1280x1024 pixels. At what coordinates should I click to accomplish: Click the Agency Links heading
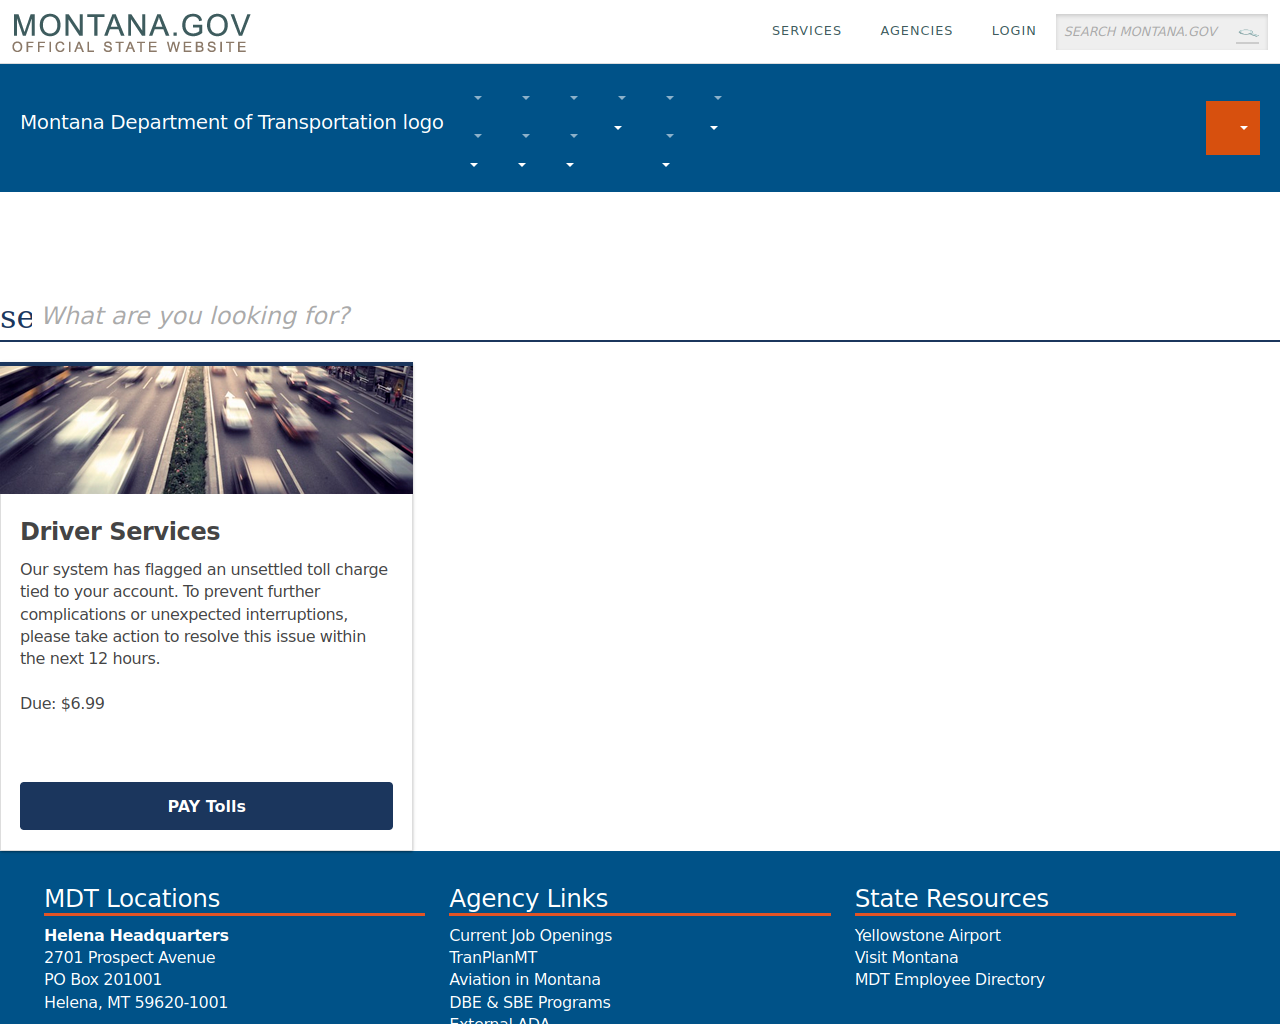pos(528,898)
